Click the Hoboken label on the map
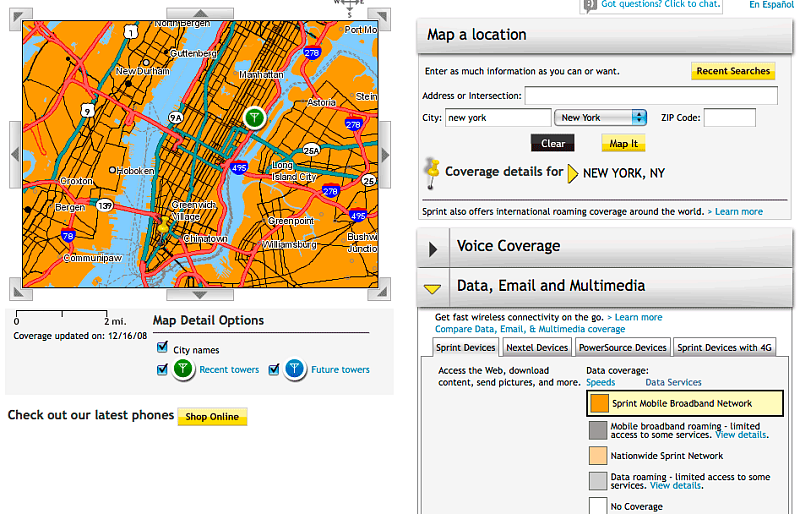 click(x=135, y=170)
